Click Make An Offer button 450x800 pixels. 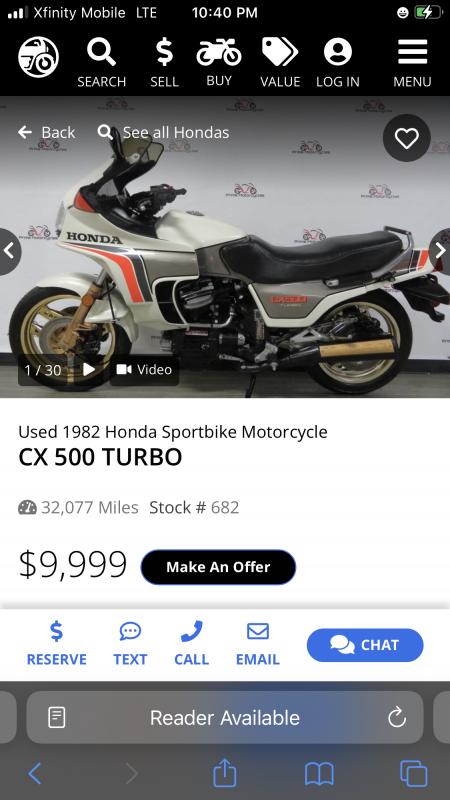[218, 567]
